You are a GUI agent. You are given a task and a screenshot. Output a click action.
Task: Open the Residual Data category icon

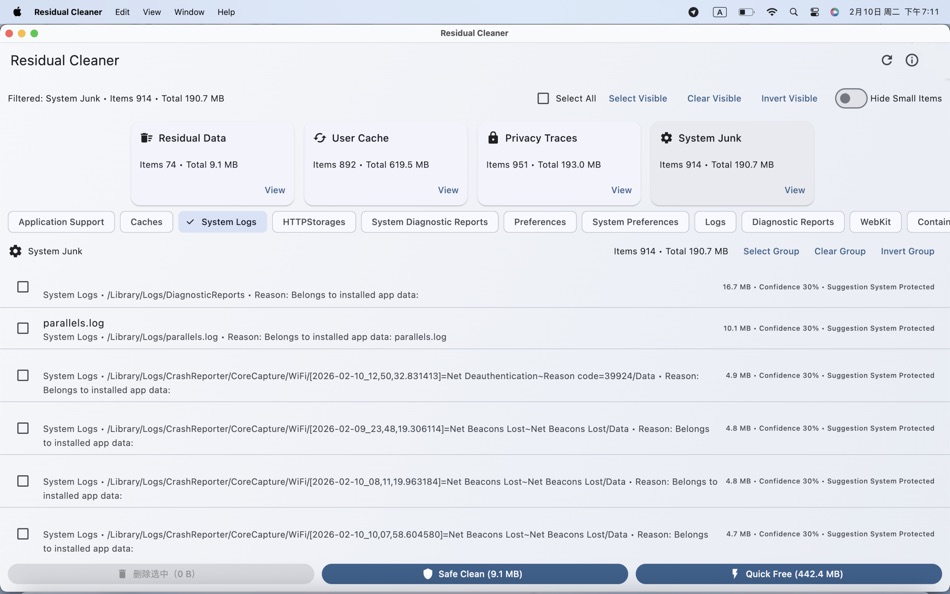tap(146, 137)
